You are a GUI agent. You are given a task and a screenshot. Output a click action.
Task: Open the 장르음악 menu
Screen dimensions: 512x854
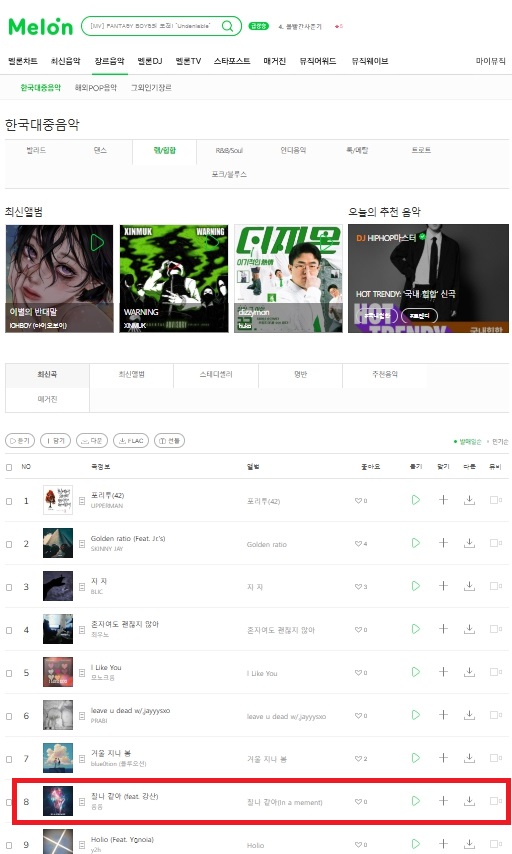pyautogui.click(x=109, y=61)
